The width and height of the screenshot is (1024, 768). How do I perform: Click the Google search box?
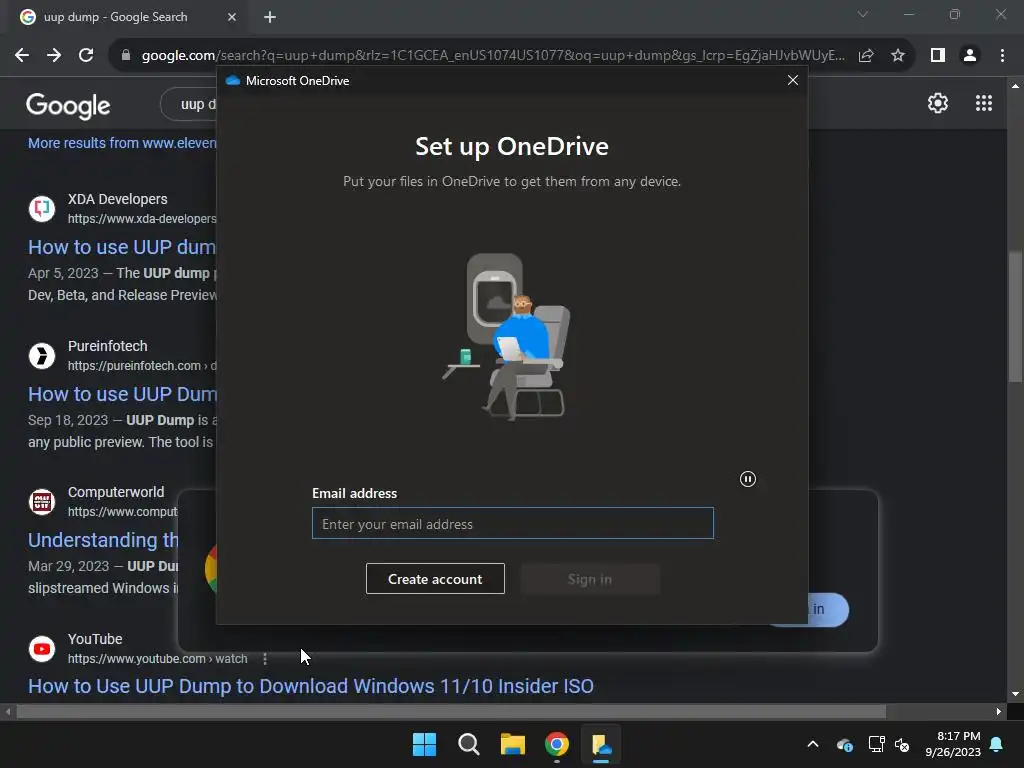[x=189, y=104]
